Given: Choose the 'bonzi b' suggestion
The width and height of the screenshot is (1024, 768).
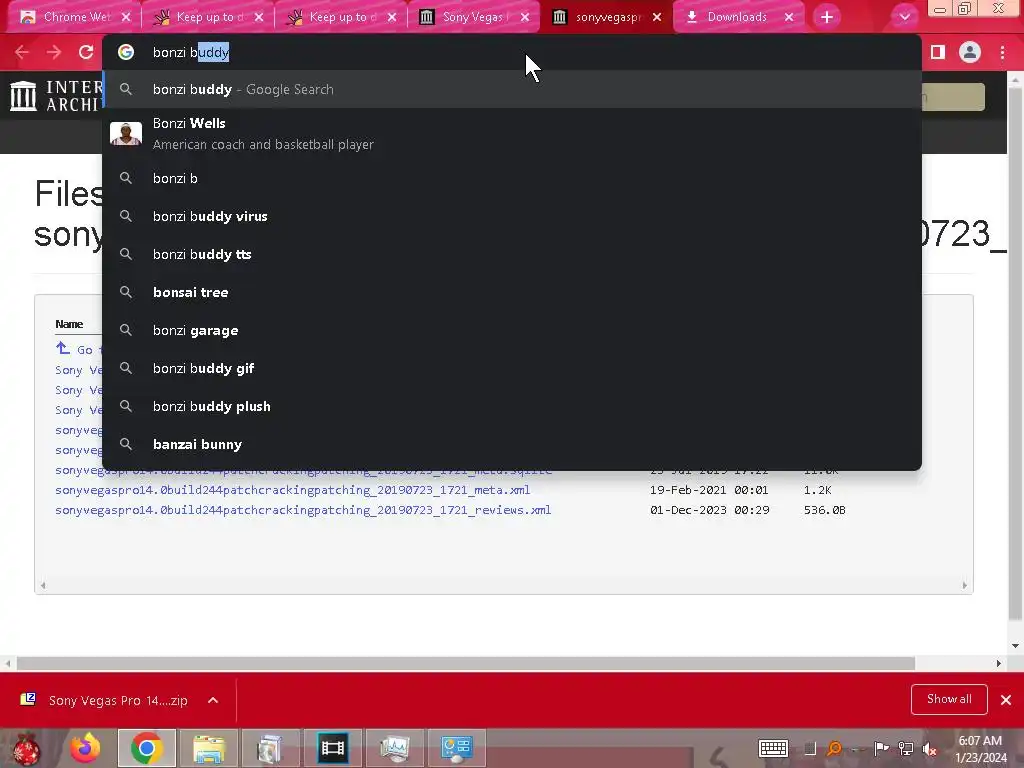Looking at the screenshot, I should (512, 178).
